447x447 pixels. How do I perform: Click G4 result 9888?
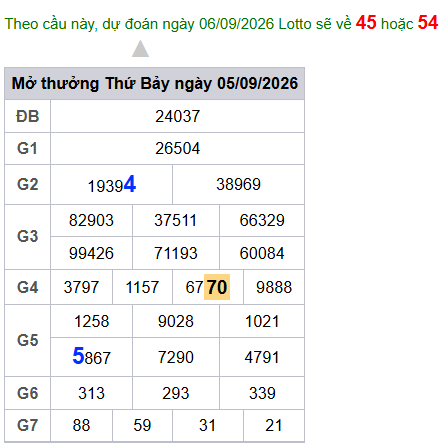point(274,287)
